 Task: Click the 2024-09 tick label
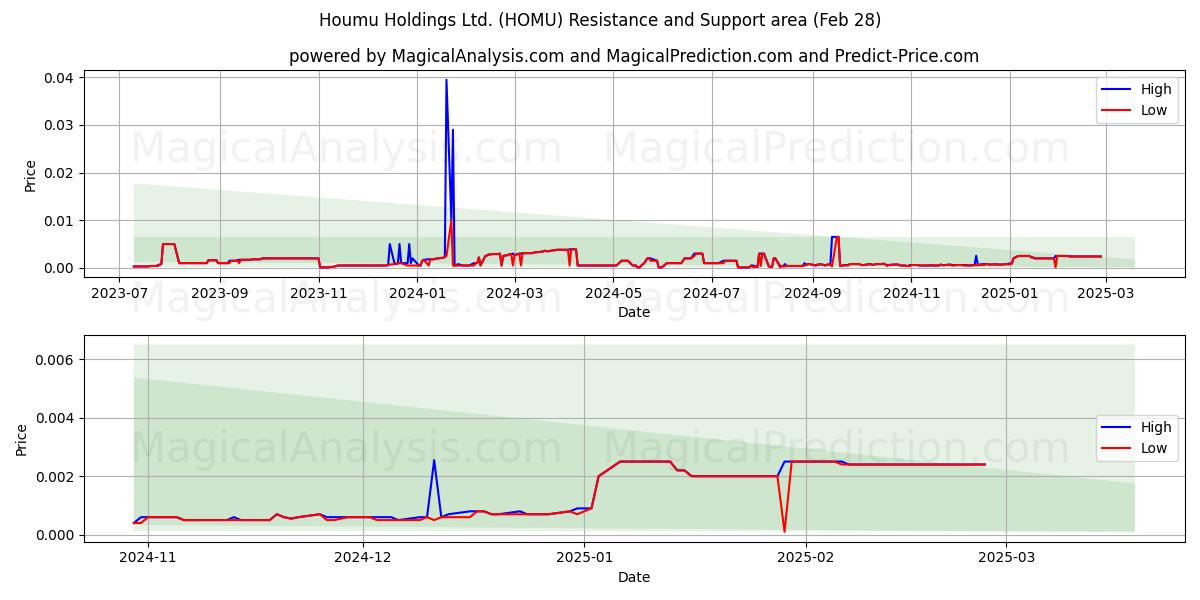pos(813,293)
